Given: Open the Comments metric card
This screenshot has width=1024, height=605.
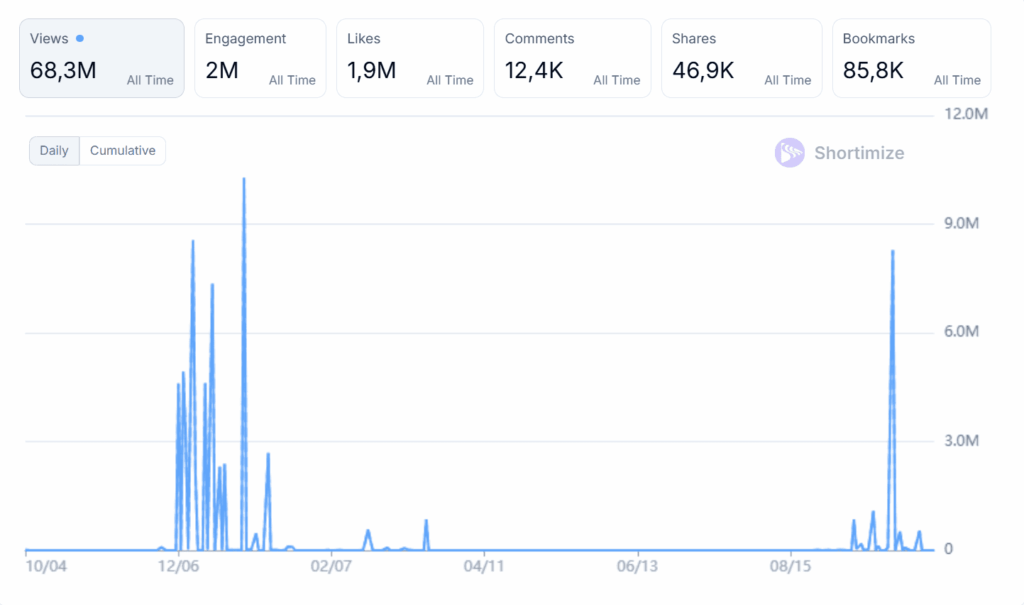Looking at the screenshot, I should (x=572, y=58).
